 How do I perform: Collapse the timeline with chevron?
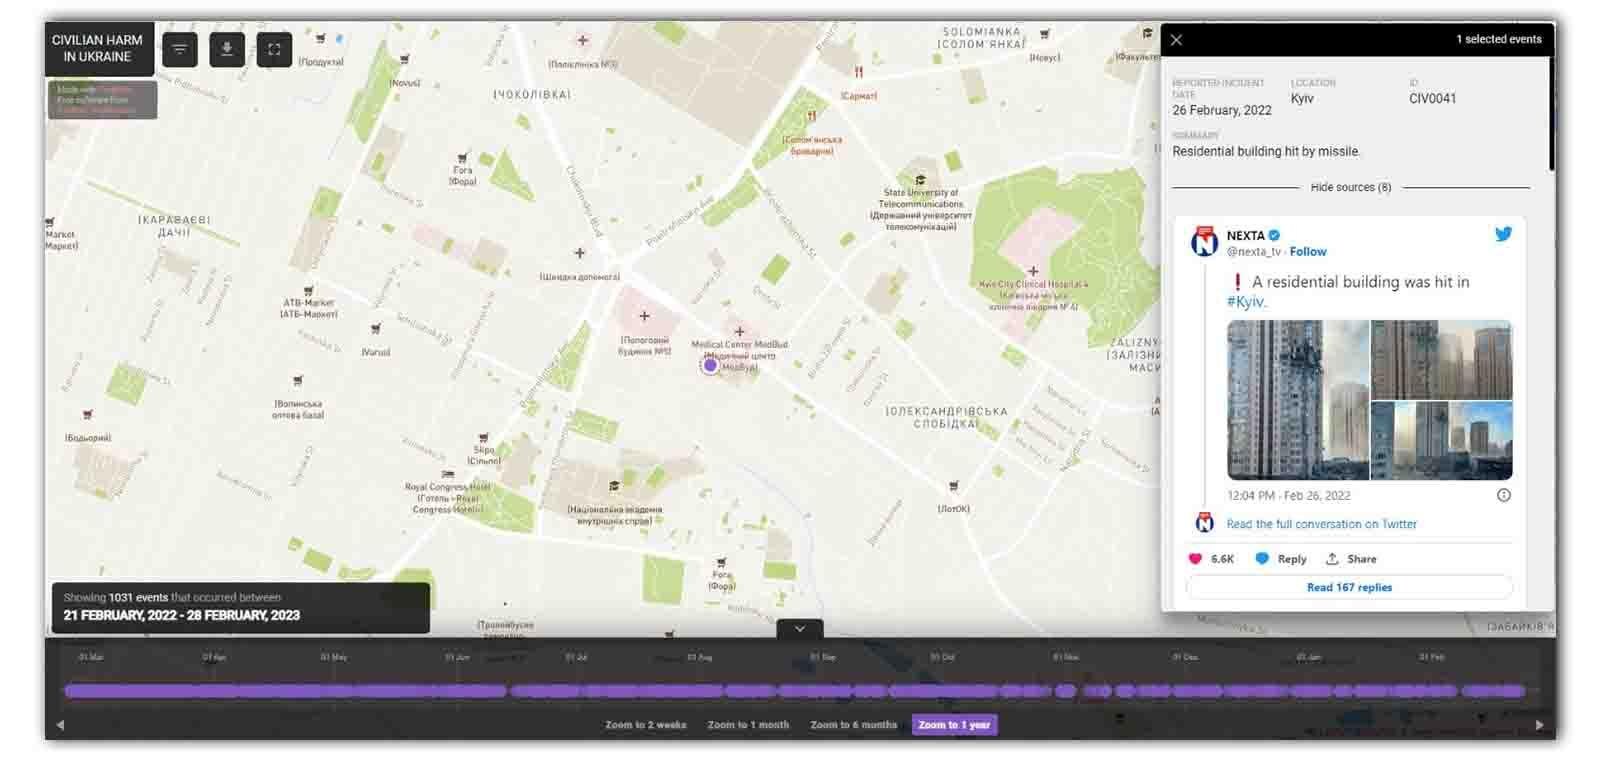(x=799, y=629)
